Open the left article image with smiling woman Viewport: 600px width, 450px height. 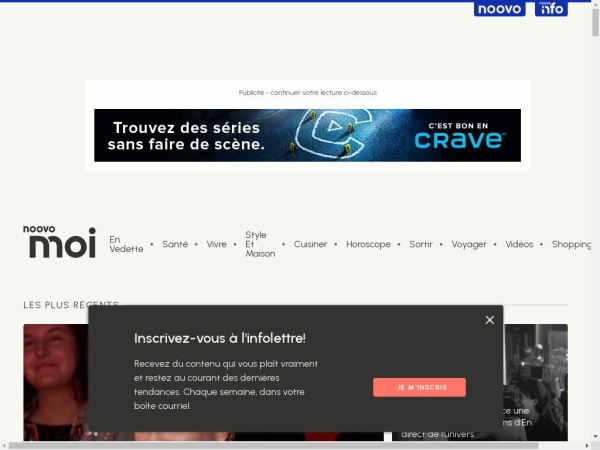tap(55, 382)
